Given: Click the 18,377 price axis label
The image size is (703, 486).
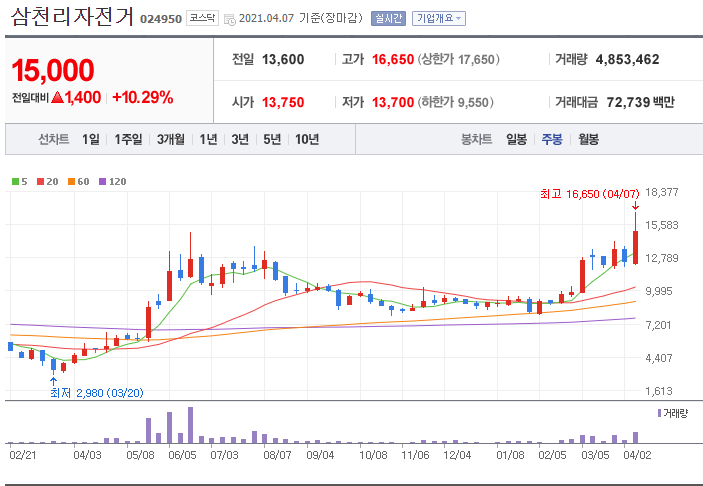Looking at the screenshot, I should point(662,192).
